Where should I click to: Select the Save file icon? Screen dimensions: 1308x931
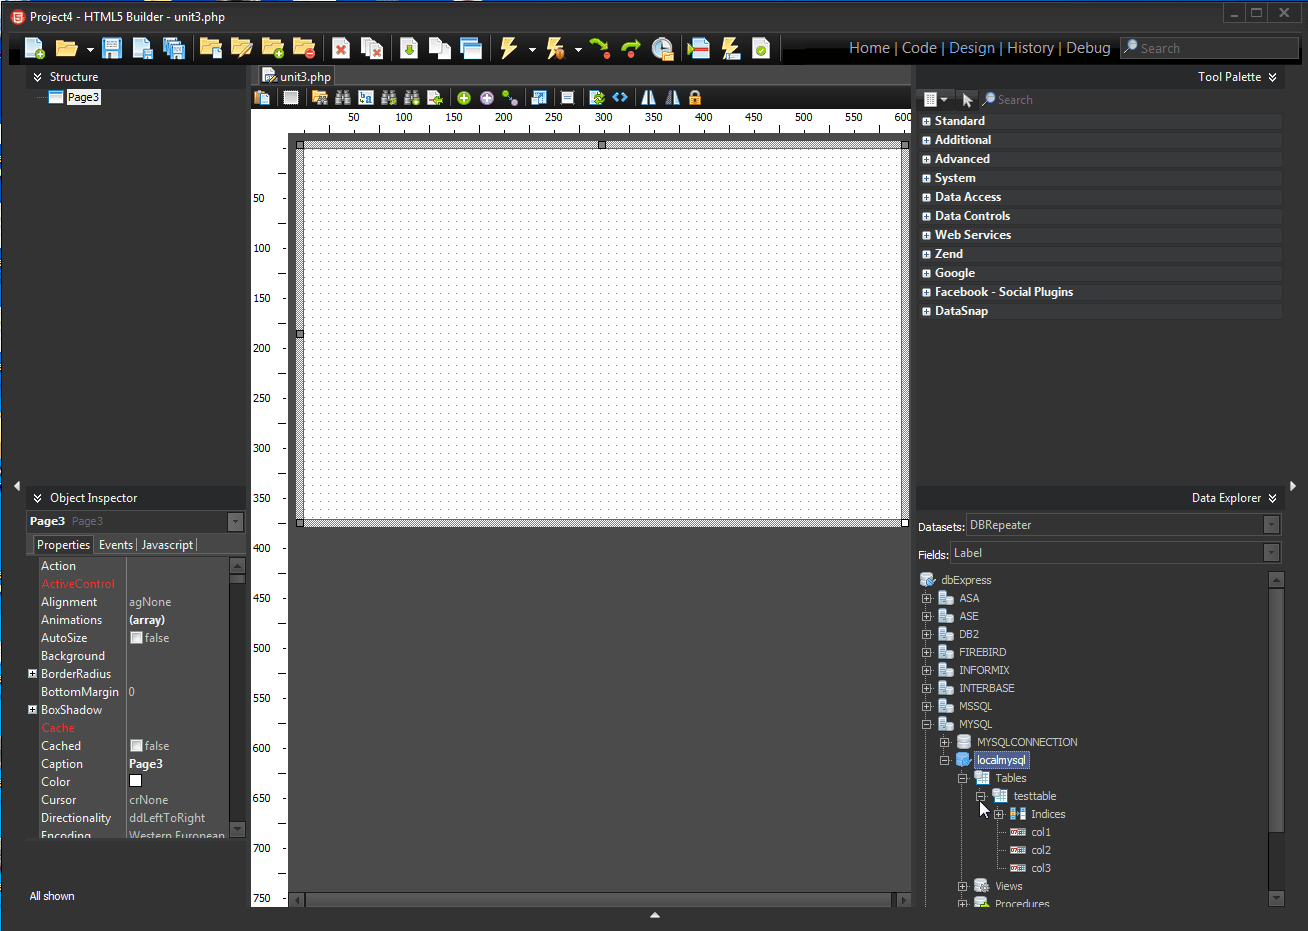click(111, 47)
